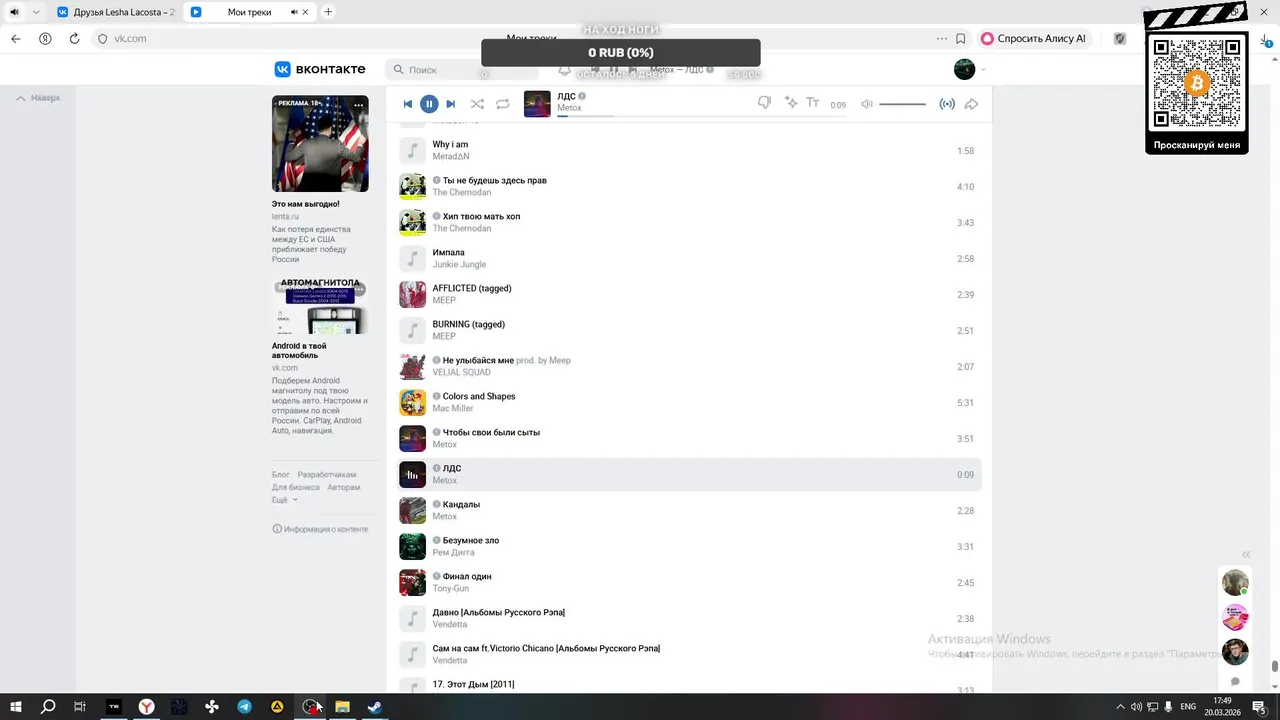Click the Авторам footer link

[344, 487]
